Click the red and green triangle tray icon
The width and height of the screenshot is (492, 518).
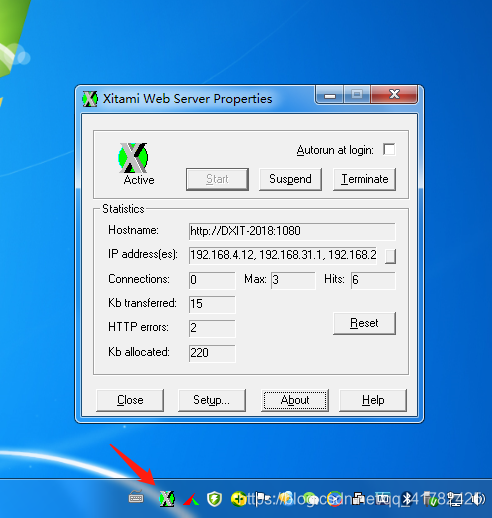pos(191,500)
